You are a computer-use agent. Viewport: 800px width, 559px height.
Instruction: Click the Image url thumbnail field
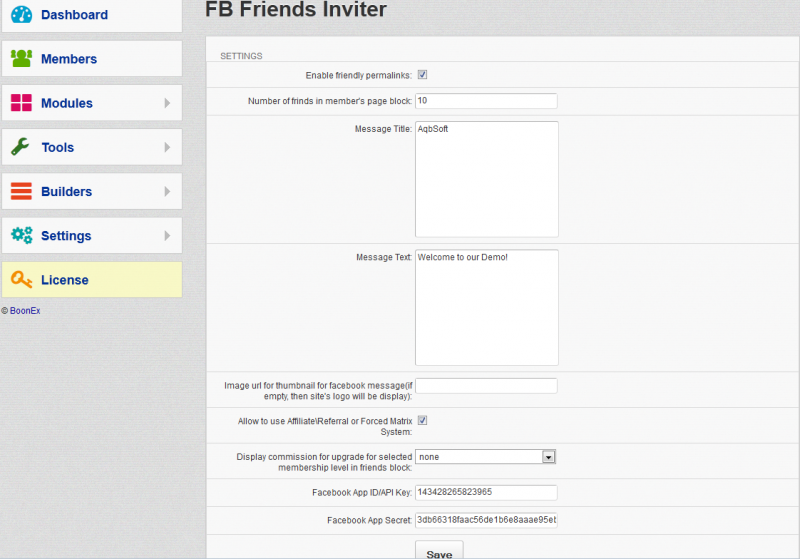click(486, 386)
